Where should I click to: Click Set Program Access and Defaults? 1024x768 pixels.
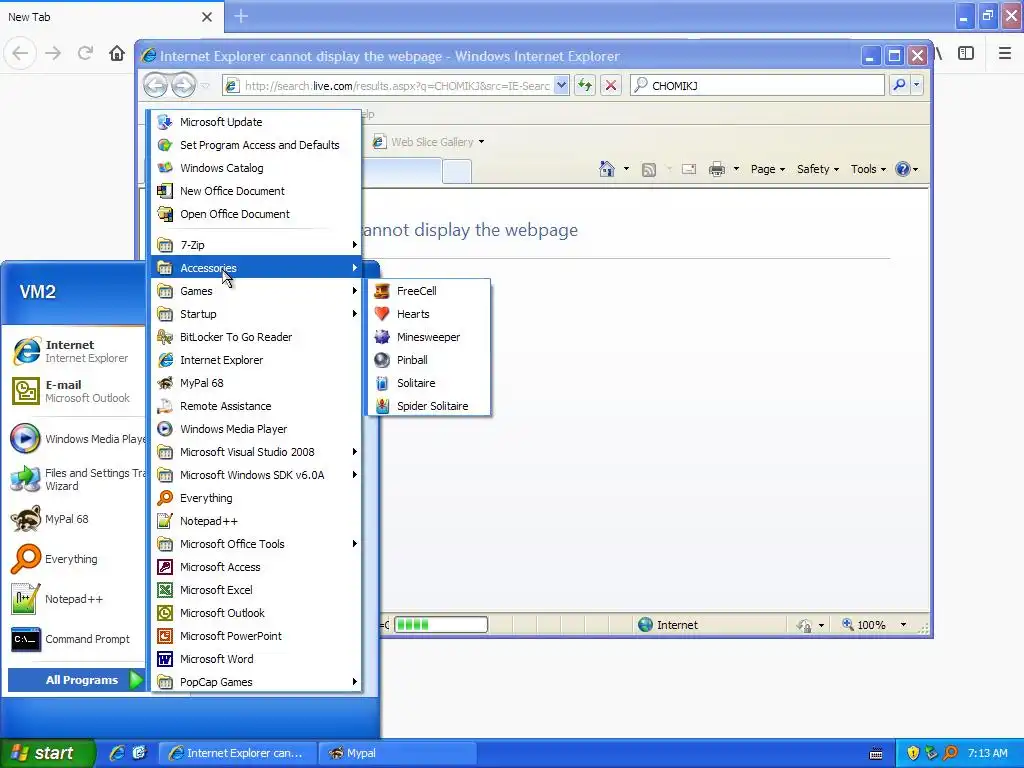tap(256, 145)
